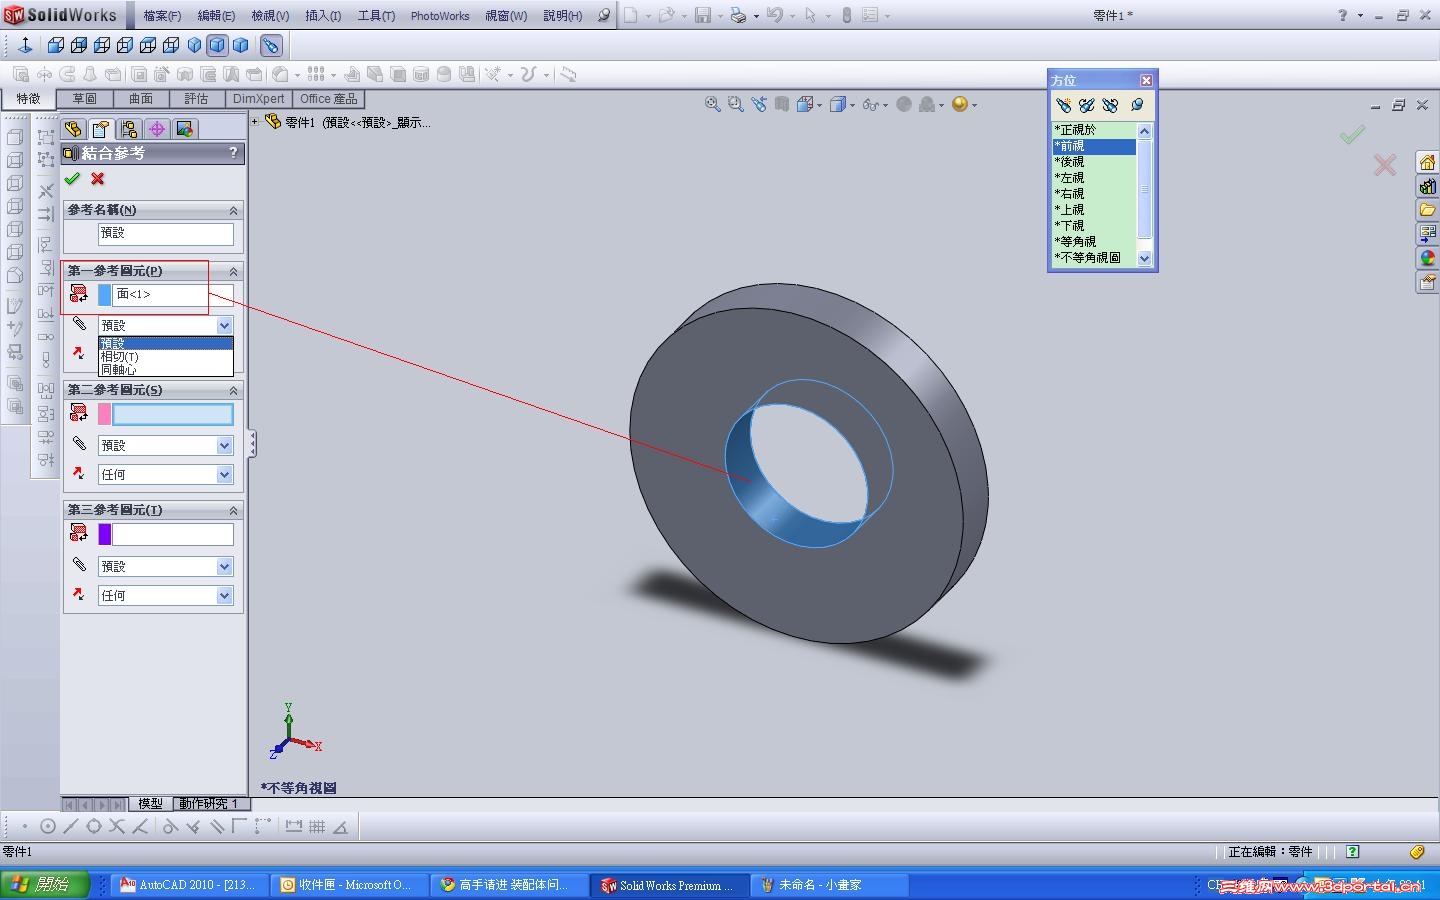This screenshot has height=900, width=1440.
Task: Open the display/appearance manager tab icon
Action: pyautogui.click(x=185, y=129)
